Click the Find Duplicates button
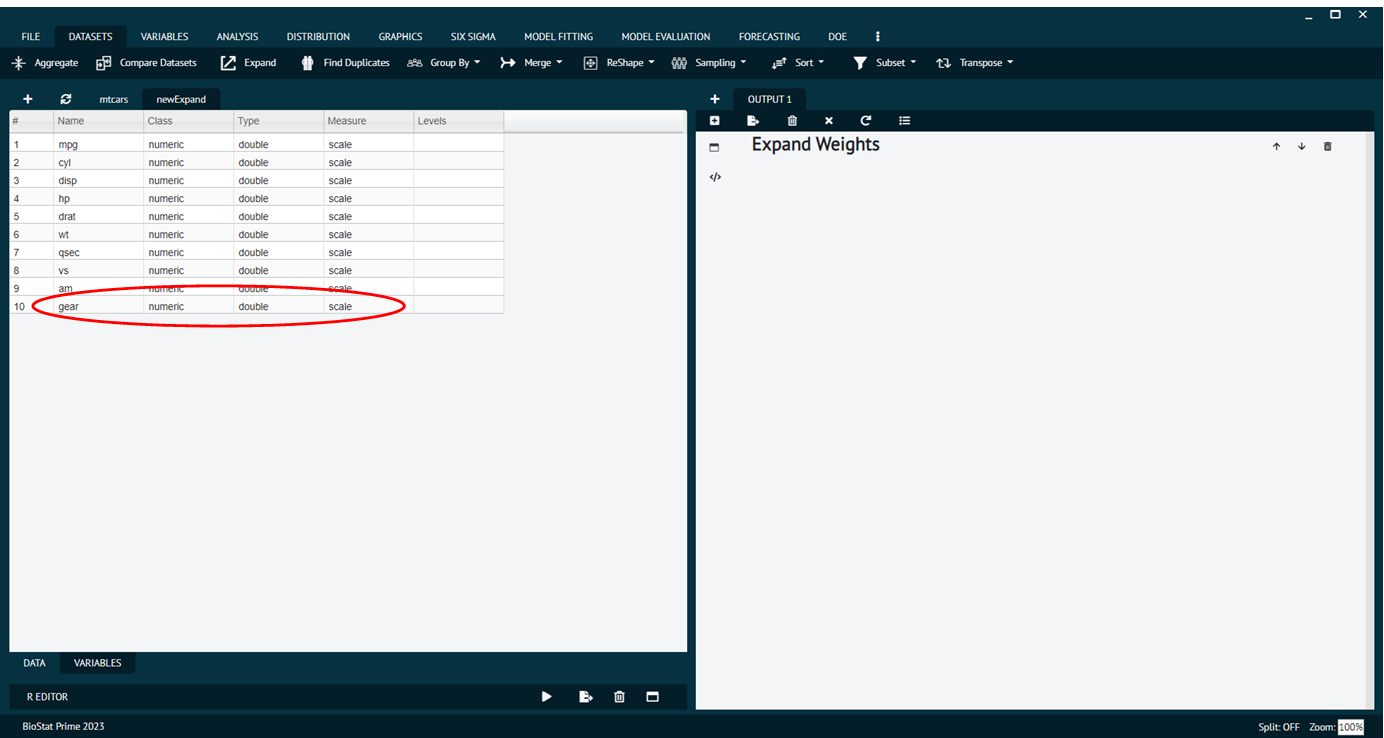Image resolution: width=1384 pixels, height=738 pixels. [346, 63]
